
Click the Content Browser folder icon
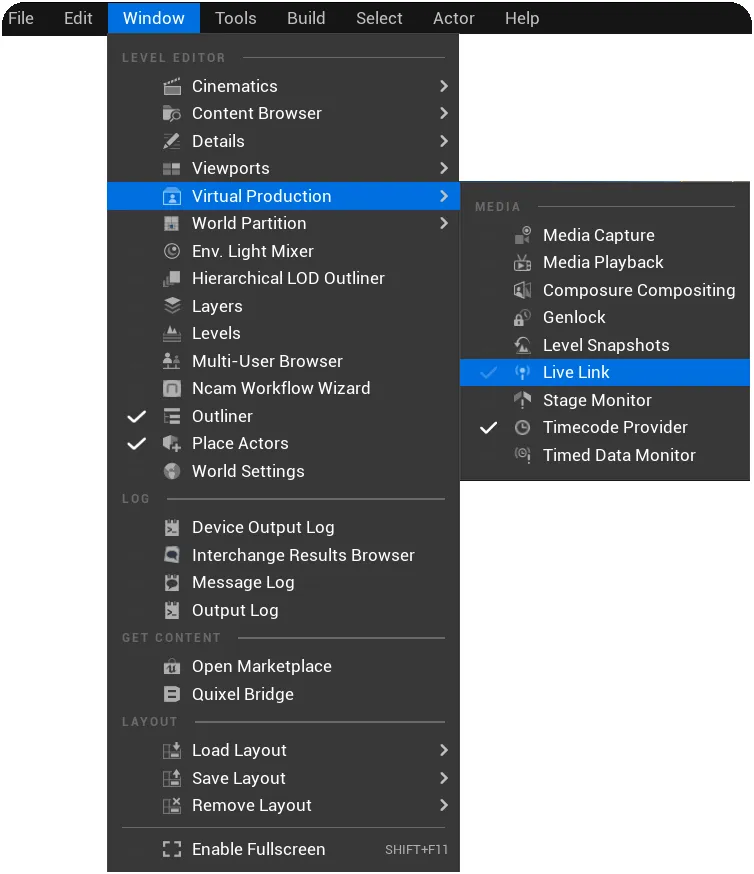(x=172, y=114)
